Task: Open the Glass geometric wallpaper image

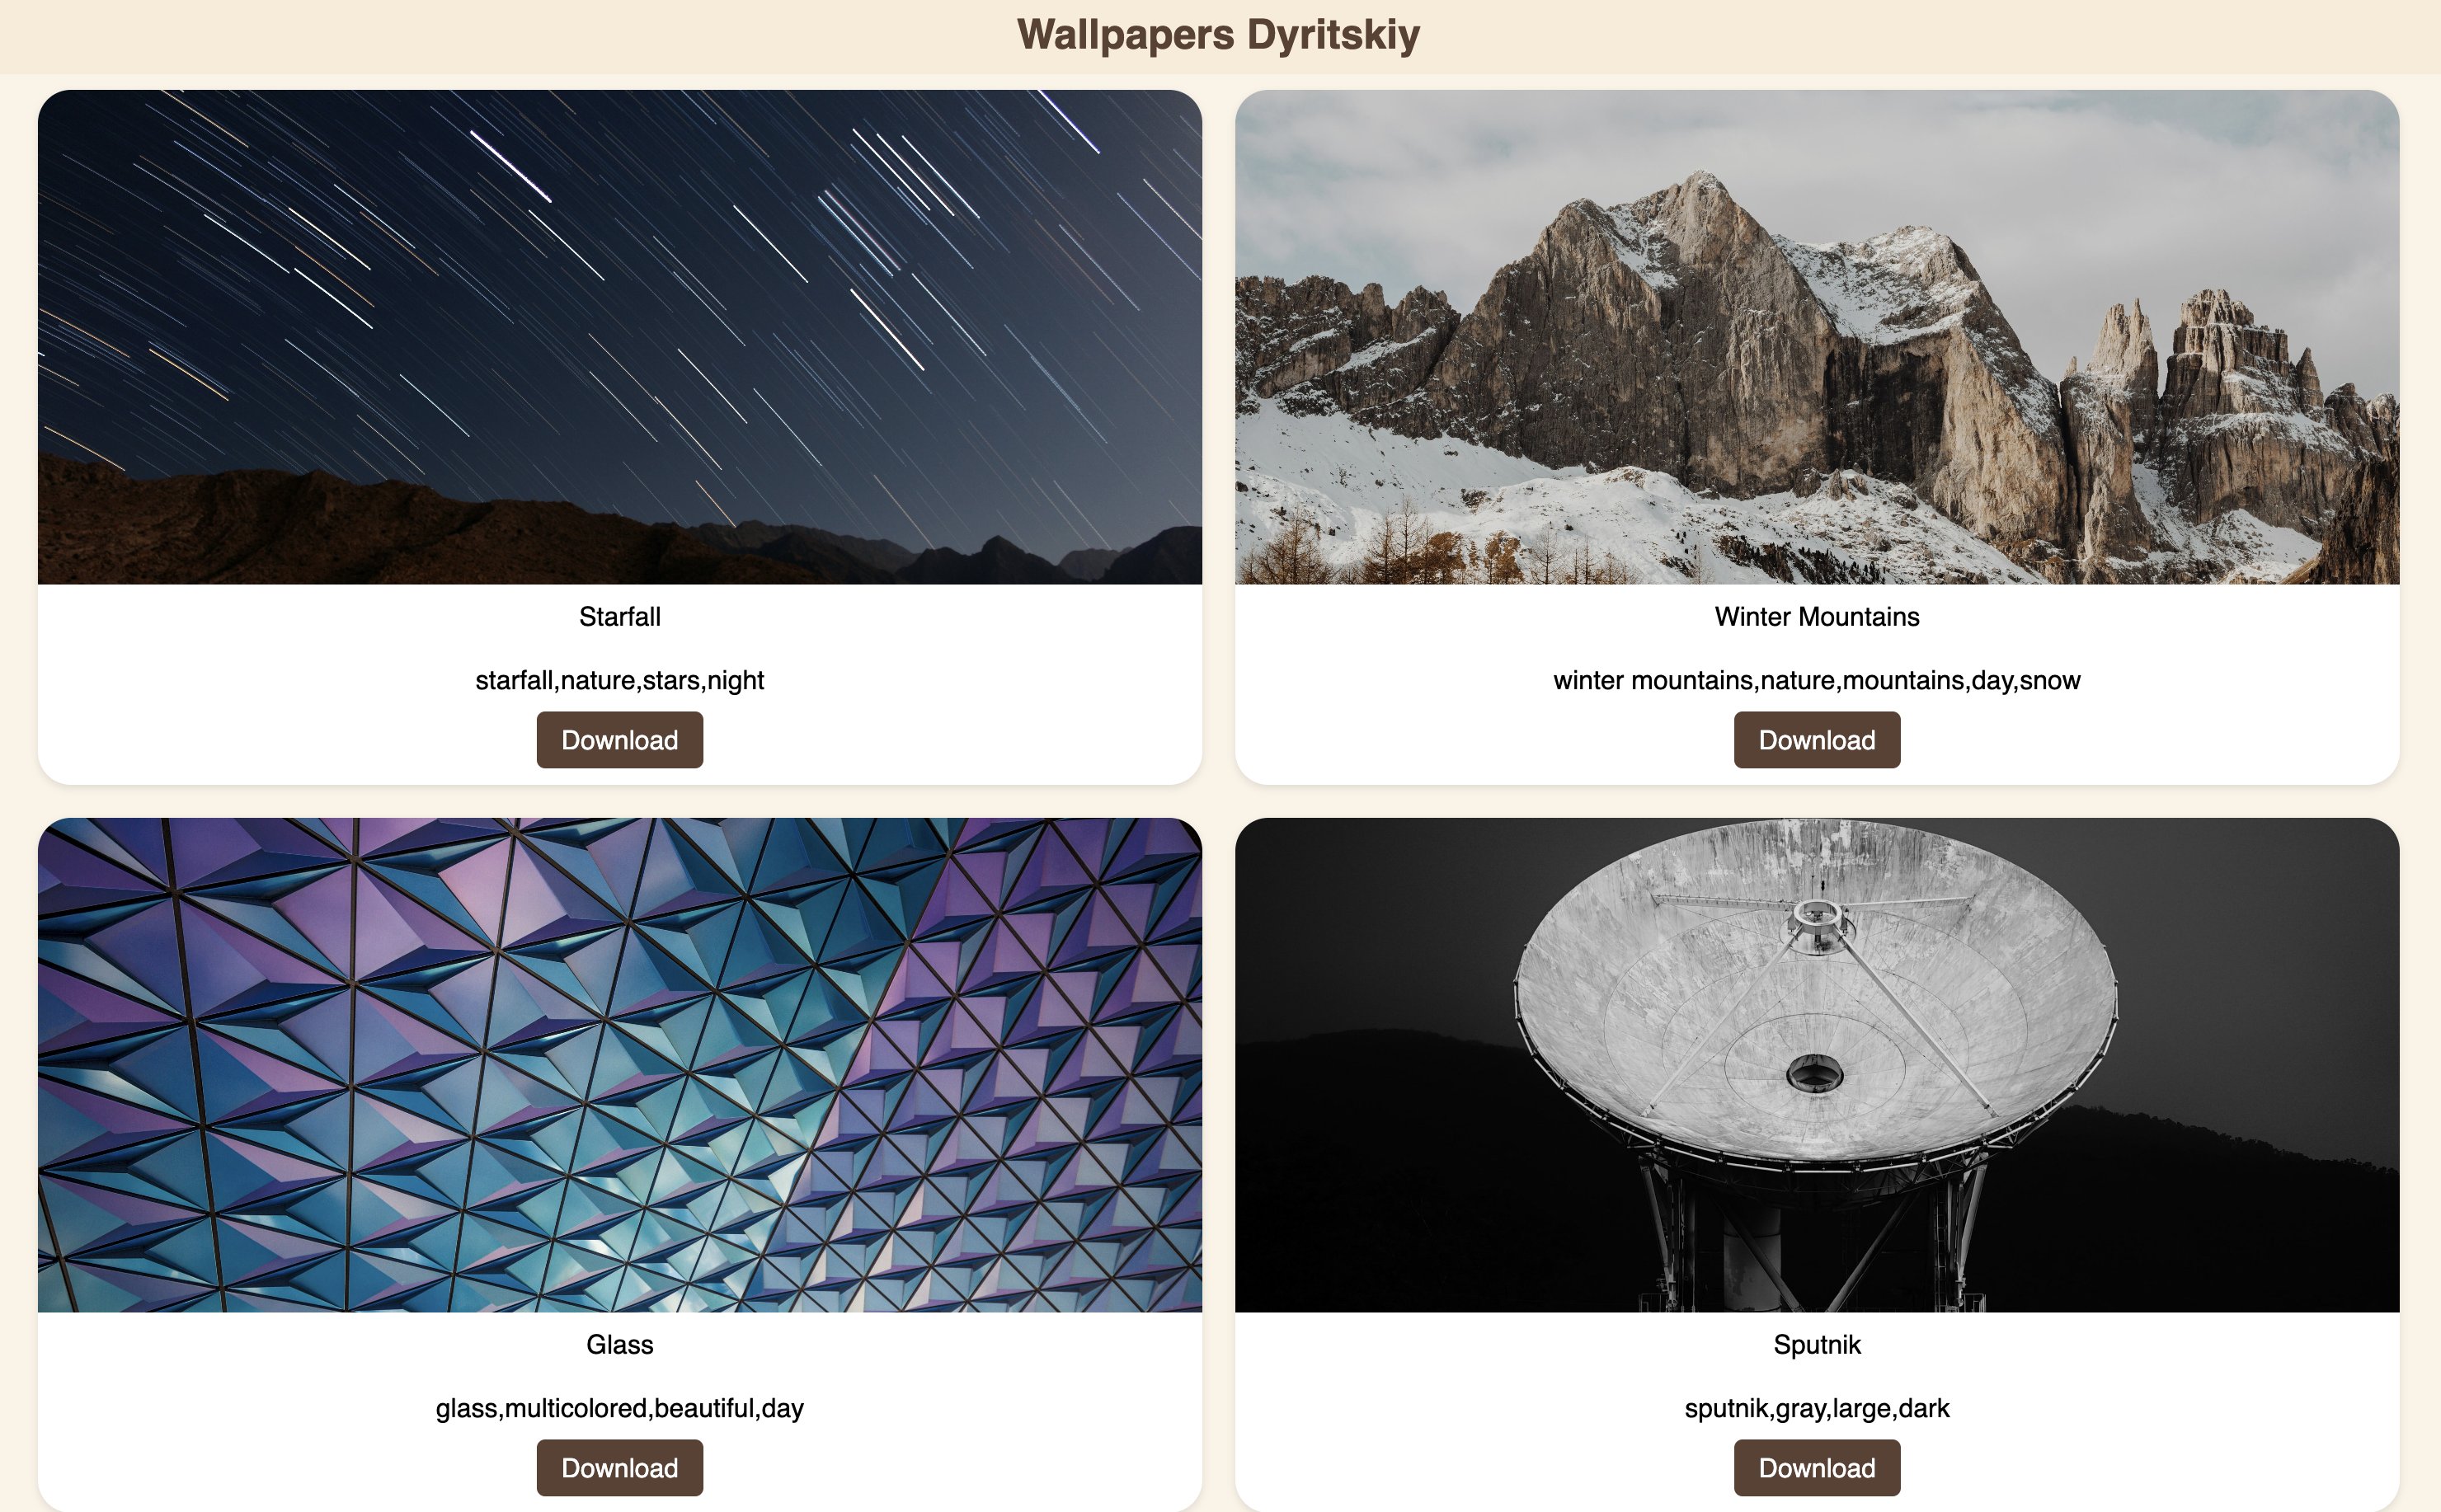Action: coord(620,1065)
